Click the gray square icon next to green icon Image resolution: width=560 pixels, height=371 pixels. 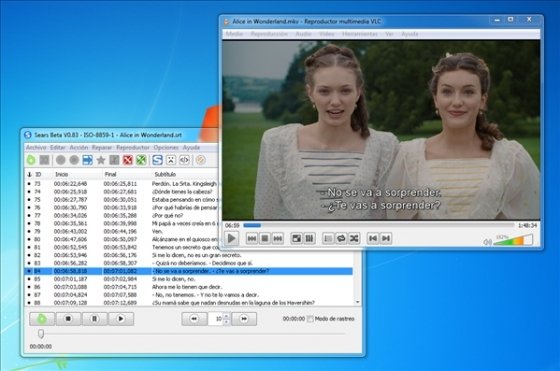point(44,160)
